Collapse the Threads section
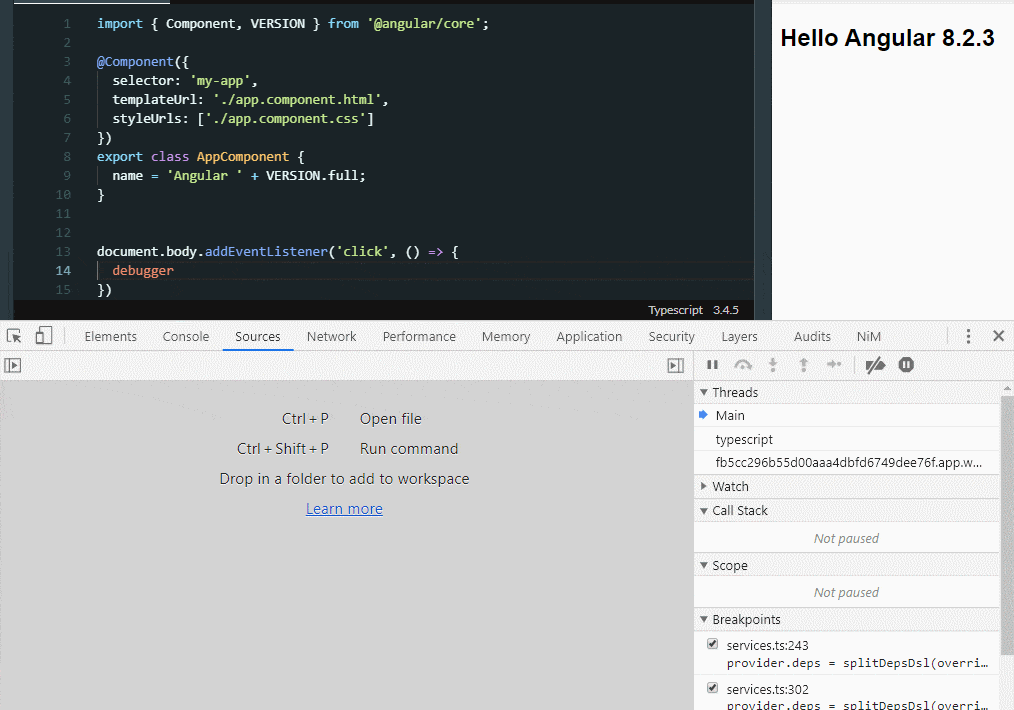1014x710 pixels. tap(704, 393)
